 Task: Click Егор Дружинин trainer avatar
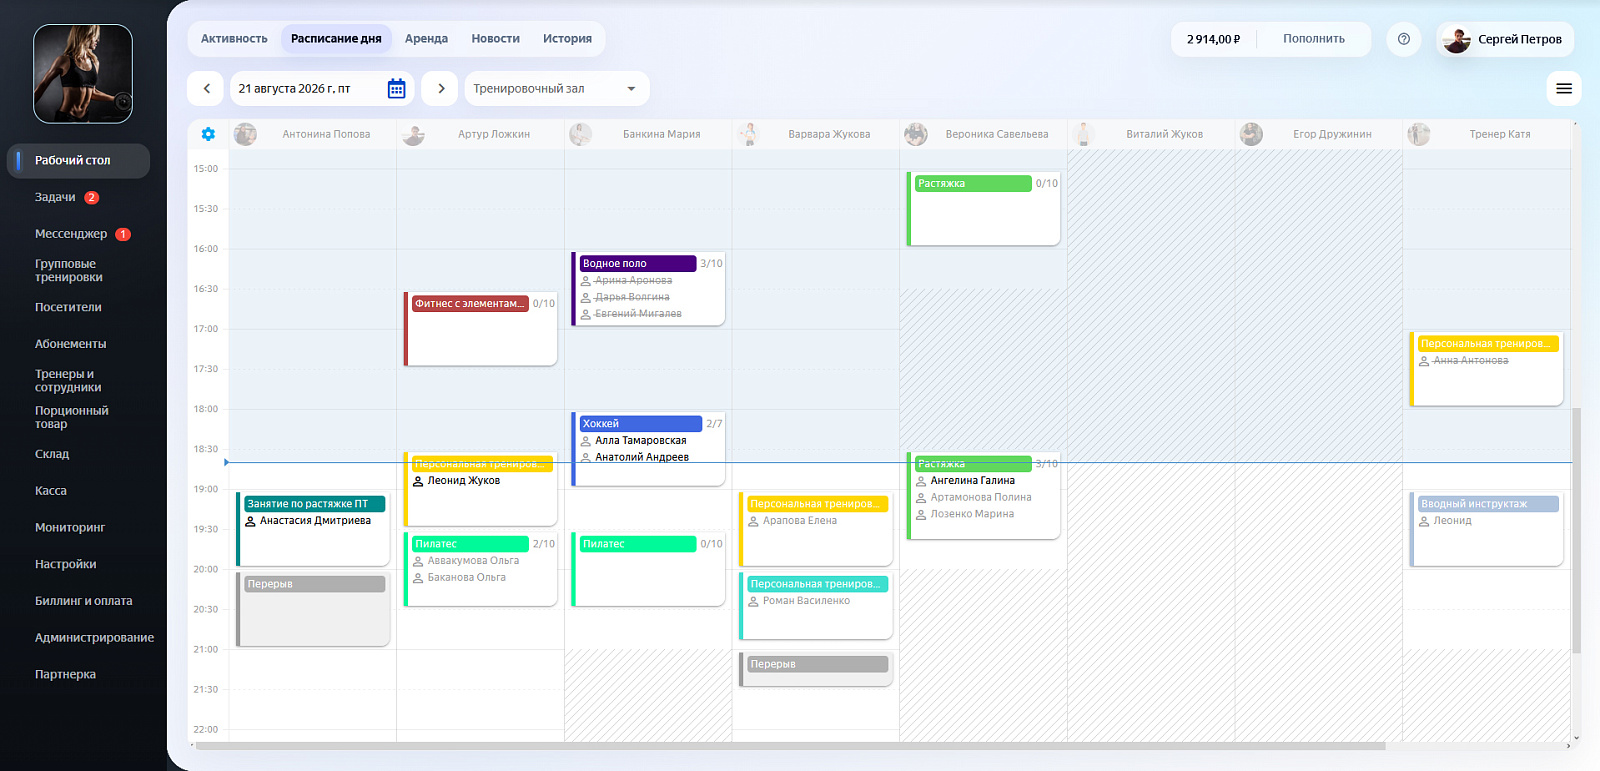tap(1251, 134)
